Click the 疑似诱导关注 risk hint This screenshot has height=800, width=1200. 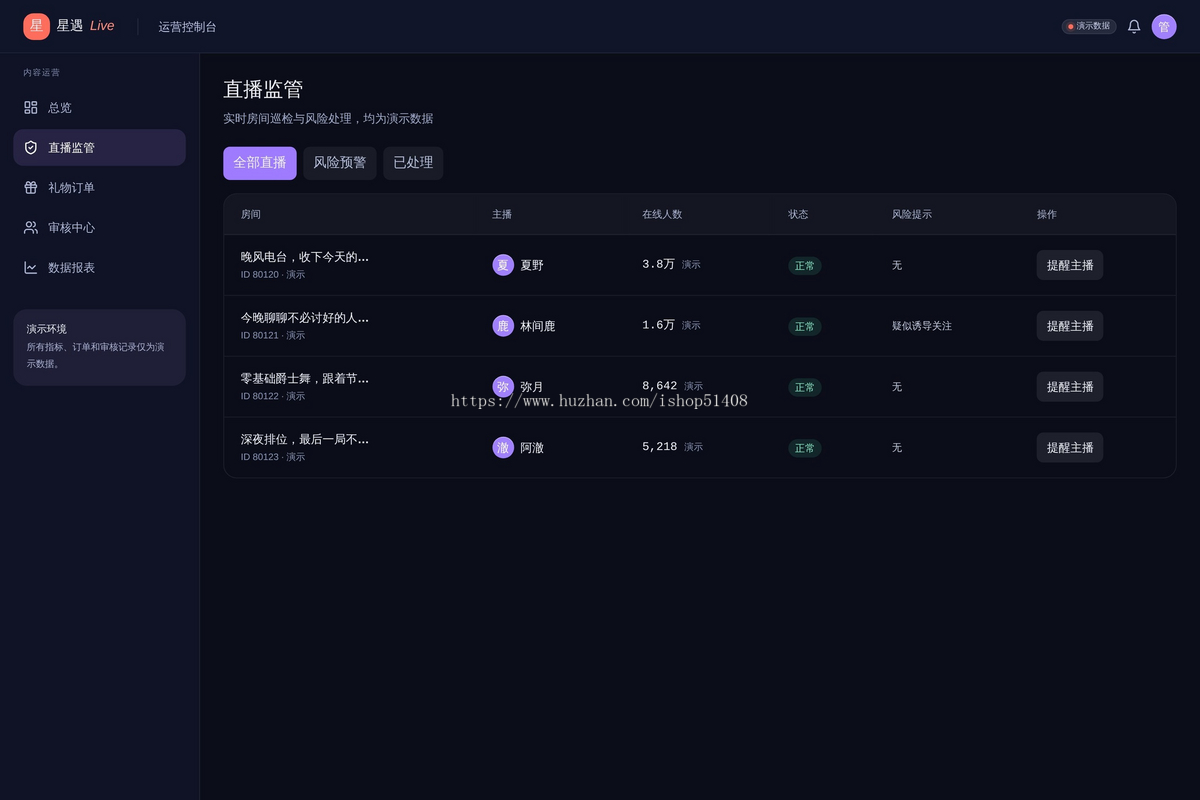pos(922,326)
